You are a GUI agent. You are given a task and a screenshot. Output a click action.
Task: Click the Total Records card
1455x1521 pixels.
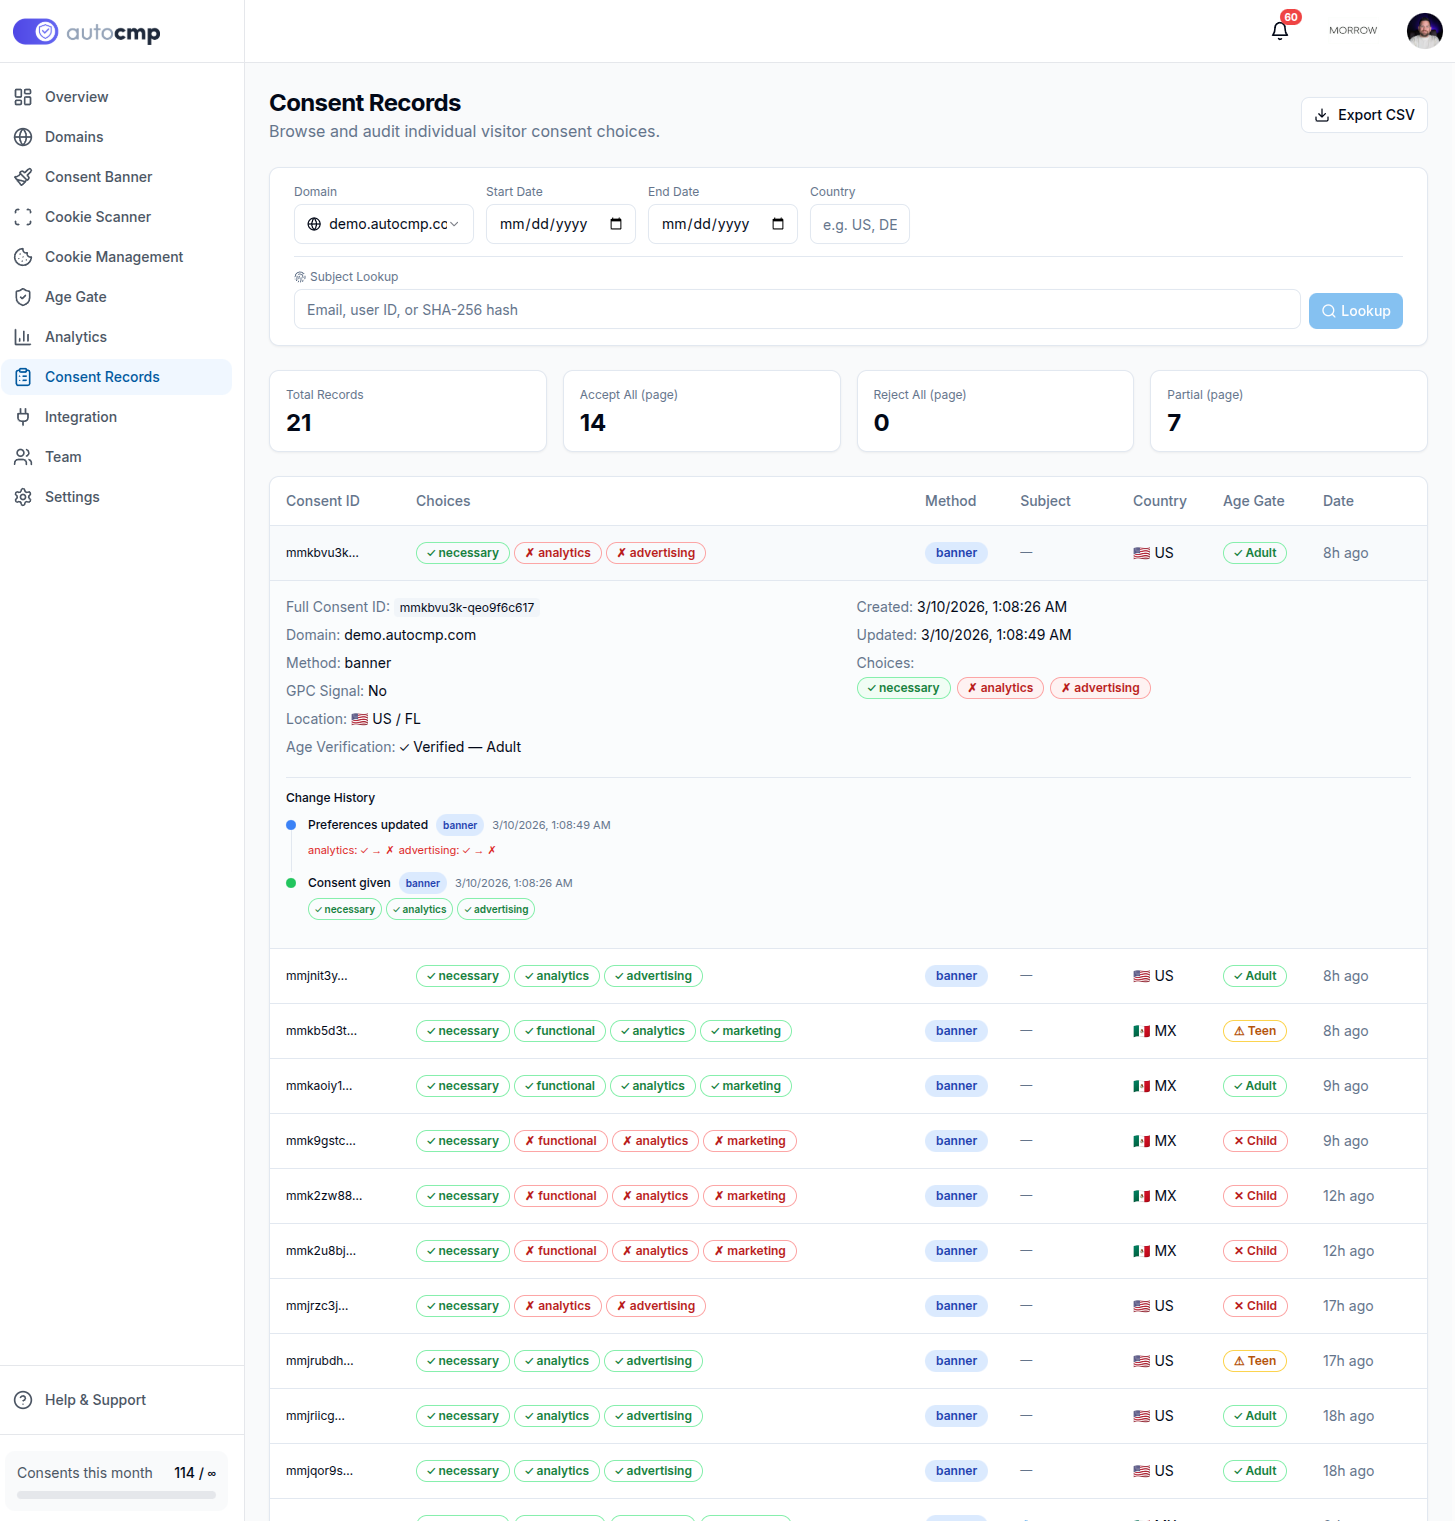pyautogui.click(x=408, y=411)
